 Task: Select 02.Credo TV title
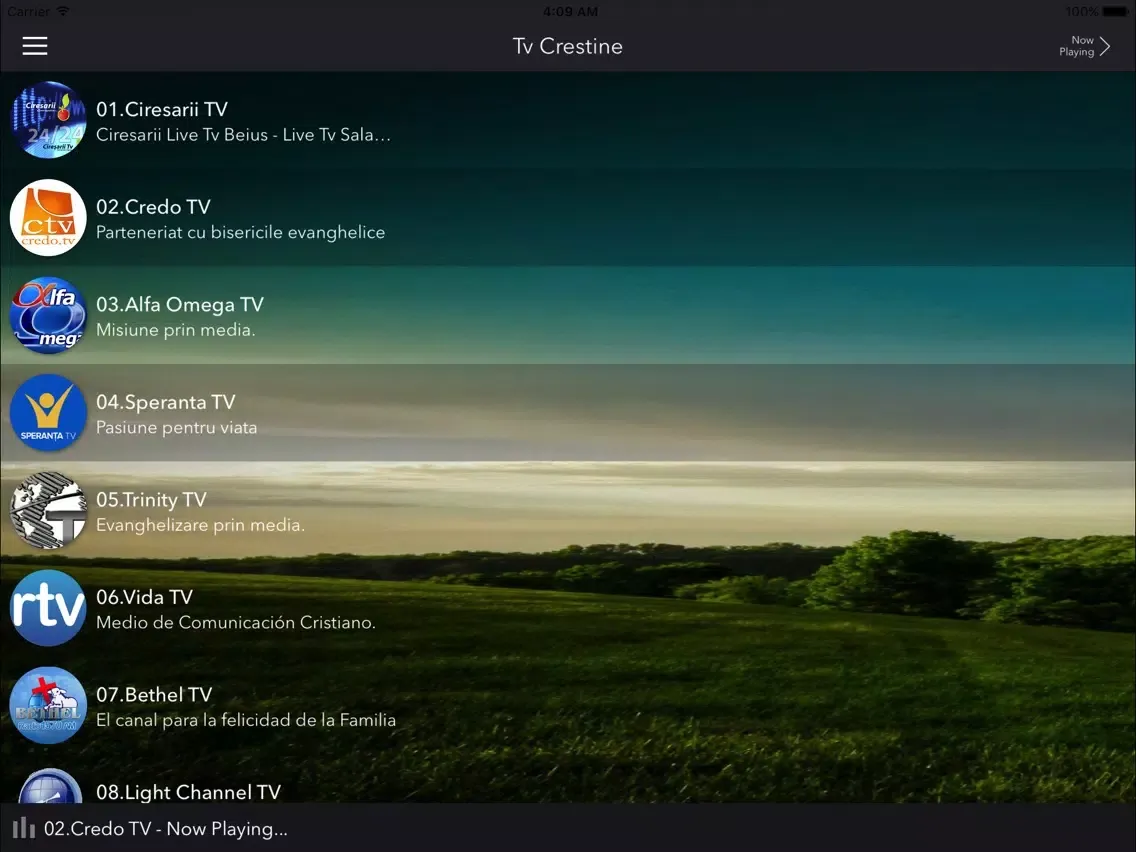pyautogui.click(x=153, y=207)
